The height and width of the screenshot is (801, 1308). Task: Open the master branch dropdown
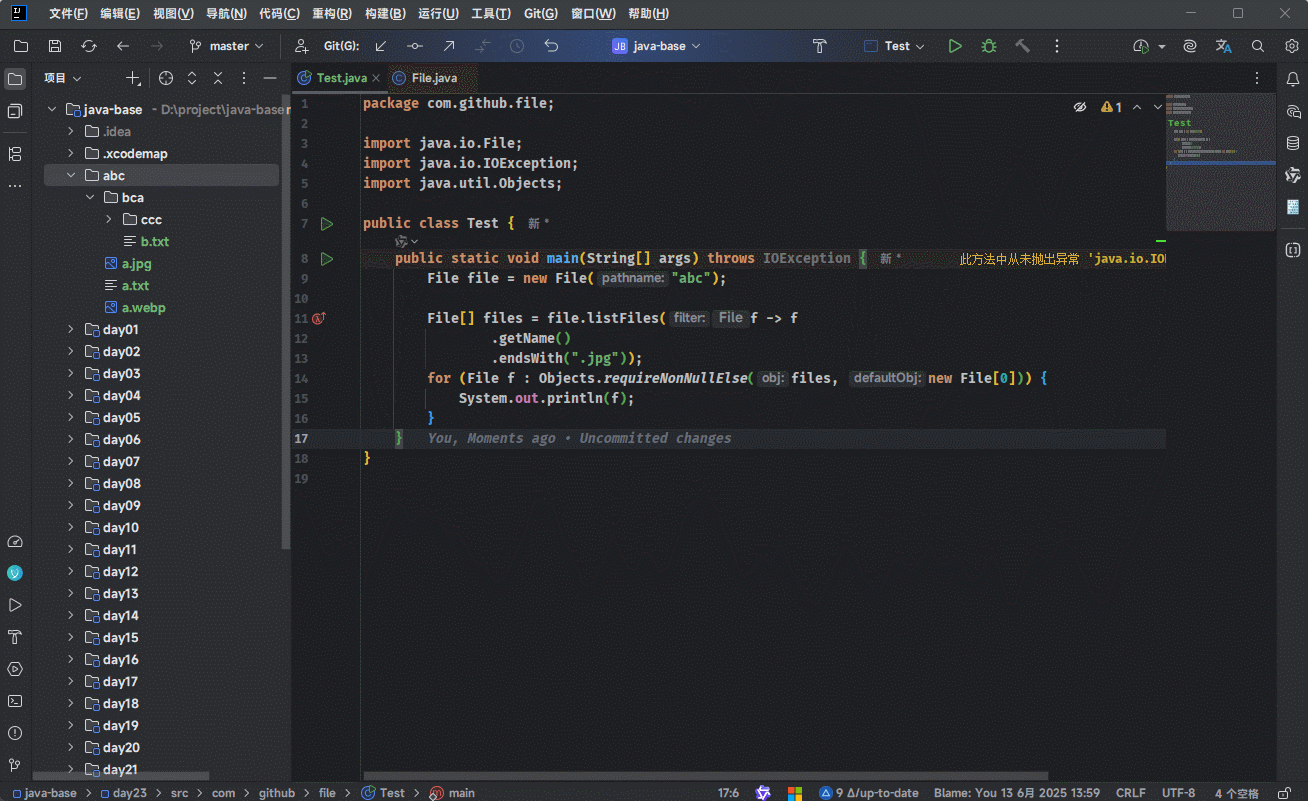pos(228,46)
